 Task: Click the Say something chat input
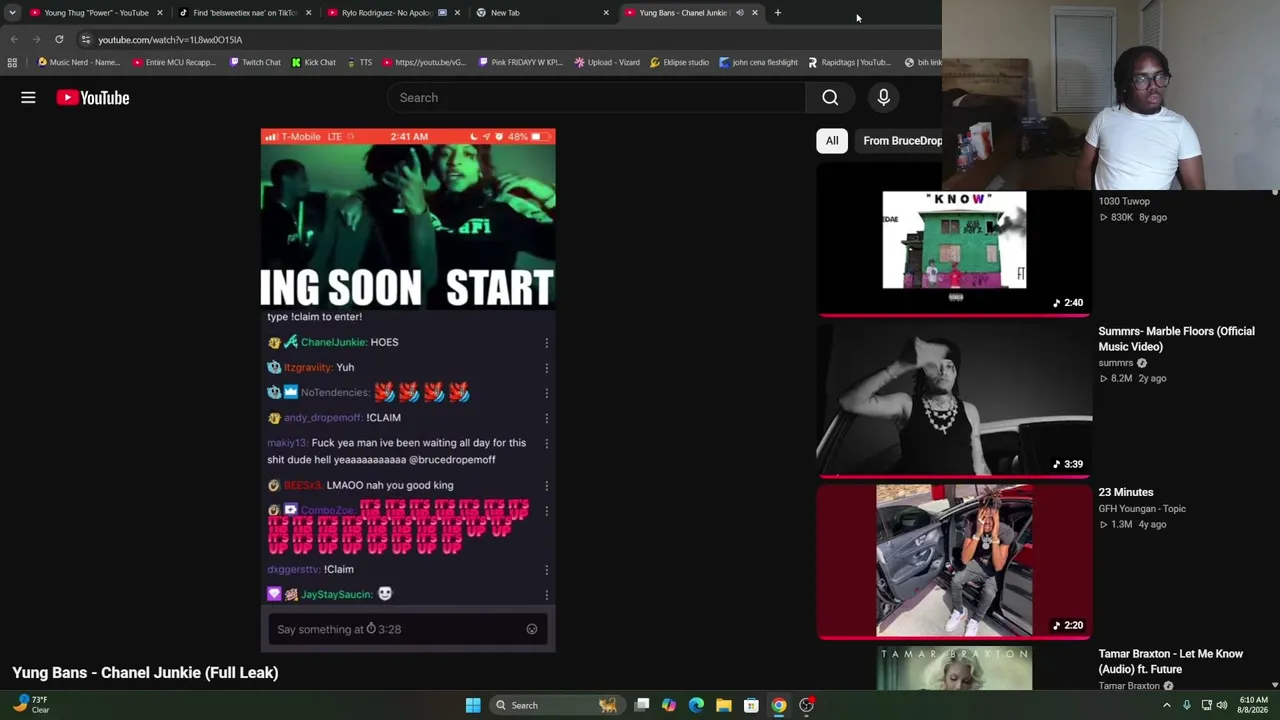click(408, 629)
